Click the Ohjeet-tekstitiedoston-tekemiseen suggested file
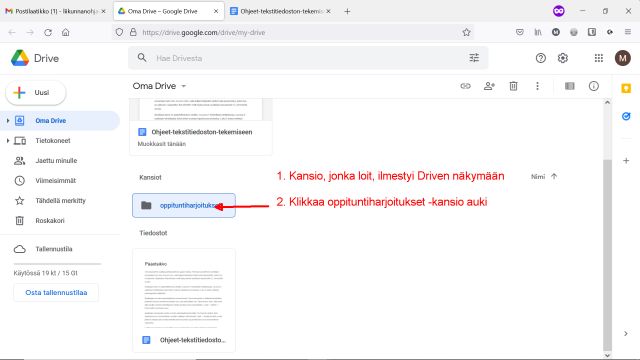Image resolution: width=640 pixels, height=360 pixels. click(201, 127)
